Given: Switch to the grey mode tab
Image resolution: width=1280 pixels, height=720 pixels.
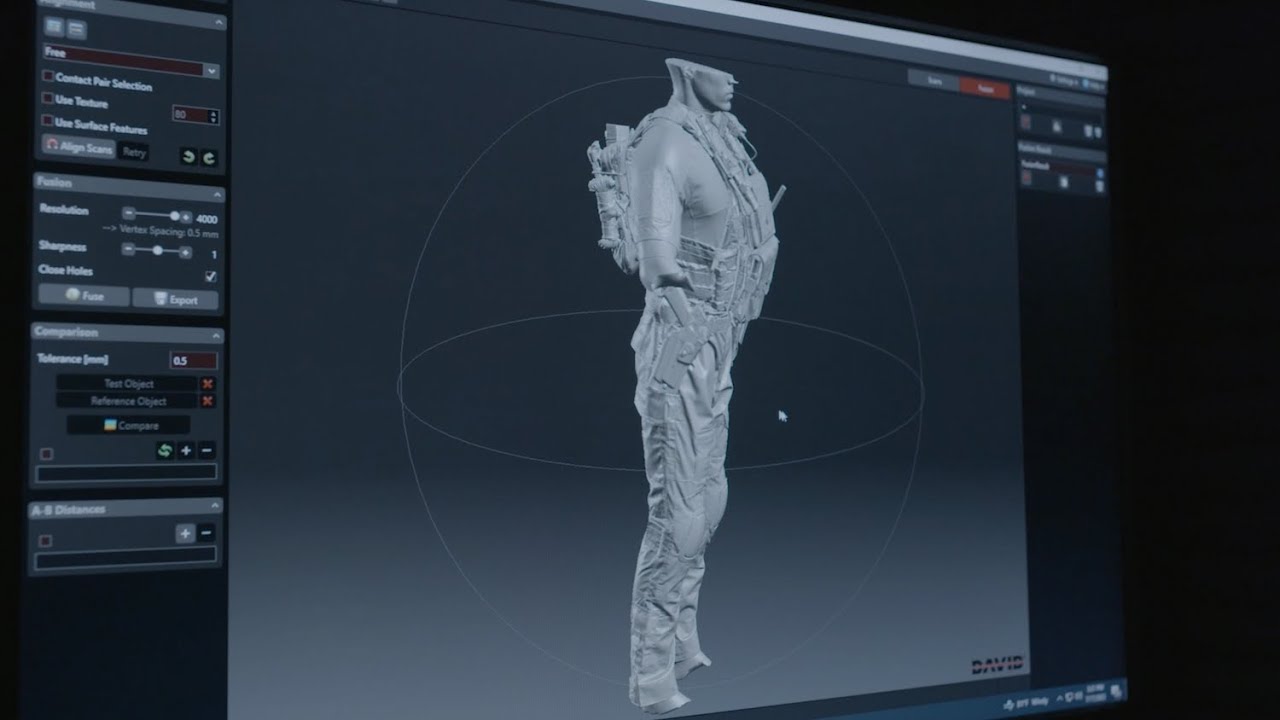Looking at the screenshot, I should (935, 80).
